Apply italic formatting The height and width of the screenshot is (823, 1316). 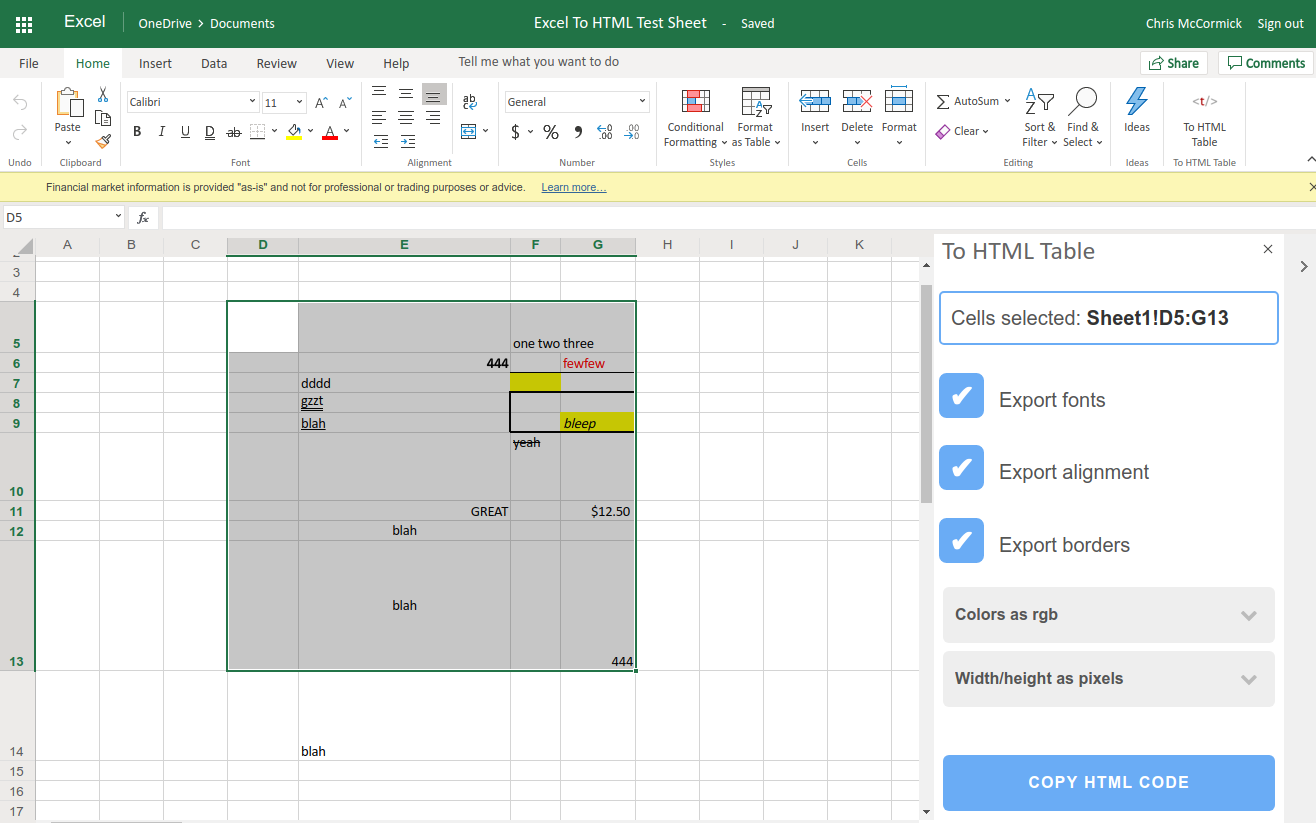coord(160,131)
